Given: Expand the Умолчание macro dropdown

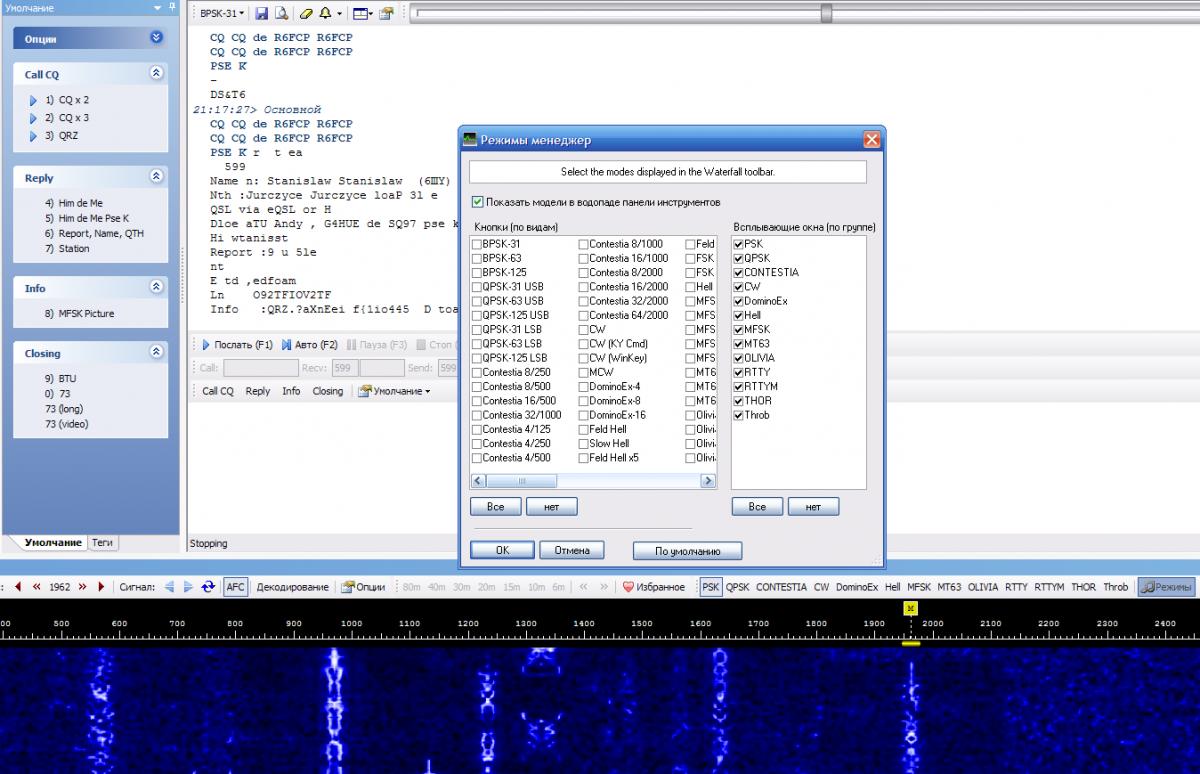Looking at the screenshot, I should tap(394, 391).
